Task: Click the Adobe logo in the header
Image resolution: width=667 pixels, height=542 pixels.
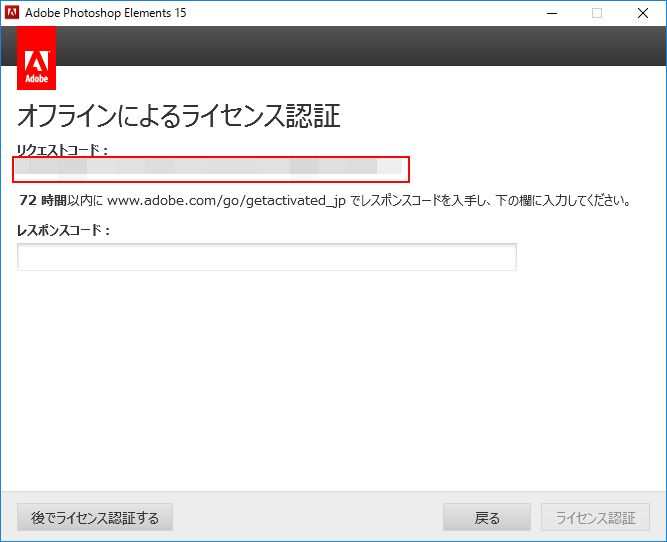Action: (37, 58)
